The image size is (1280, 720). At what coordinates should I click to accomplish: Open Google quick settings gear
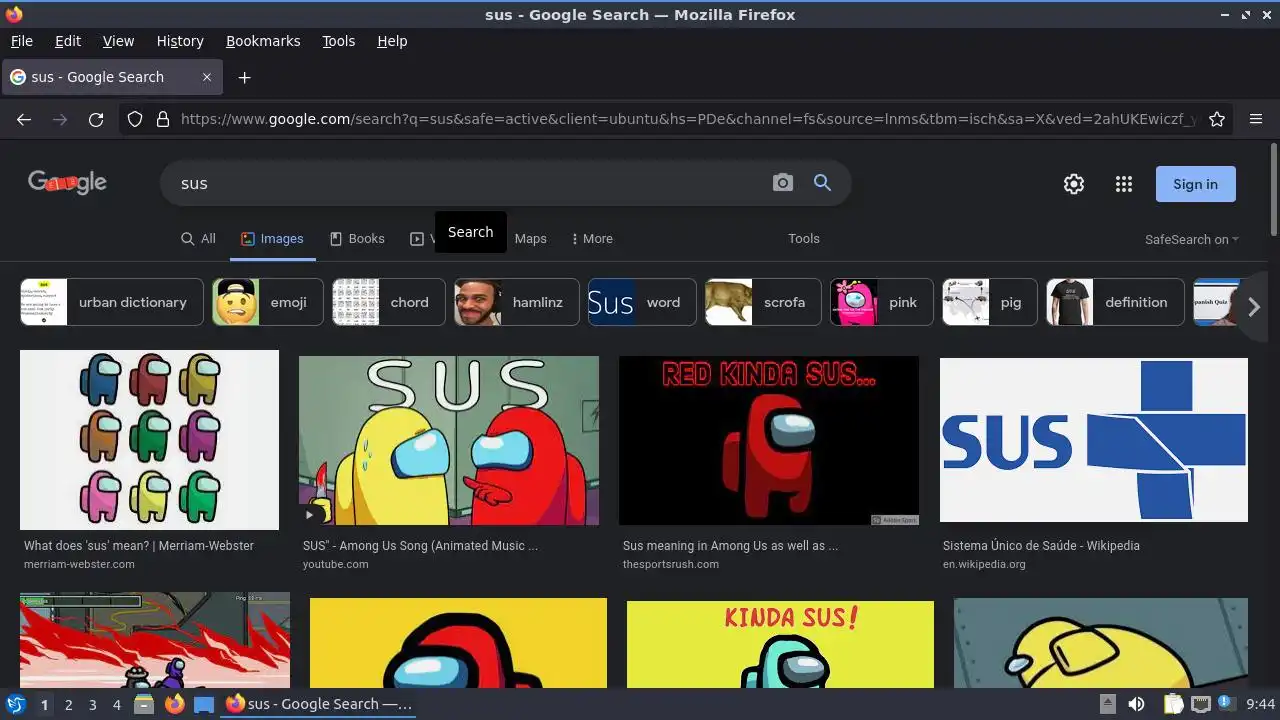coord(1074,184)
